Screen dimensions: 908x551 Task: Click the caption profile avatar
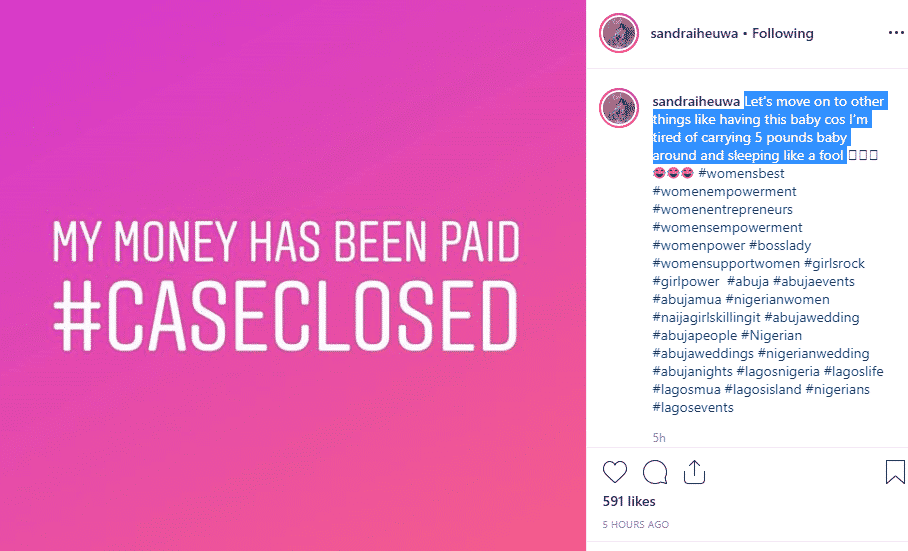coord(619,108)
